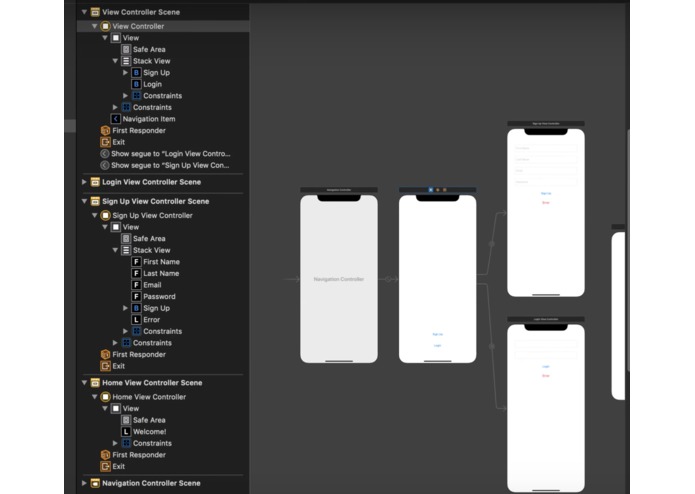695x494 pixels.
Task: Expand the Login View Controller Scene triangle
Action: [84, 182]
